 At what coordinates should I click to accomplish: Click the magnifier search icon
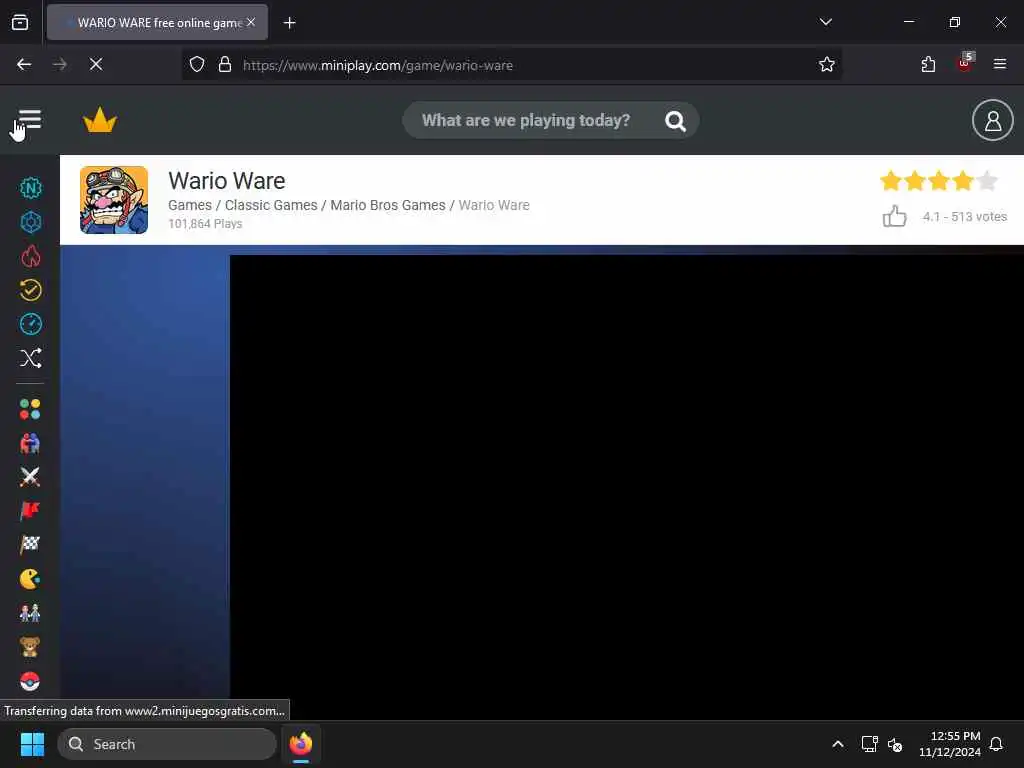(x=675, y=121)
